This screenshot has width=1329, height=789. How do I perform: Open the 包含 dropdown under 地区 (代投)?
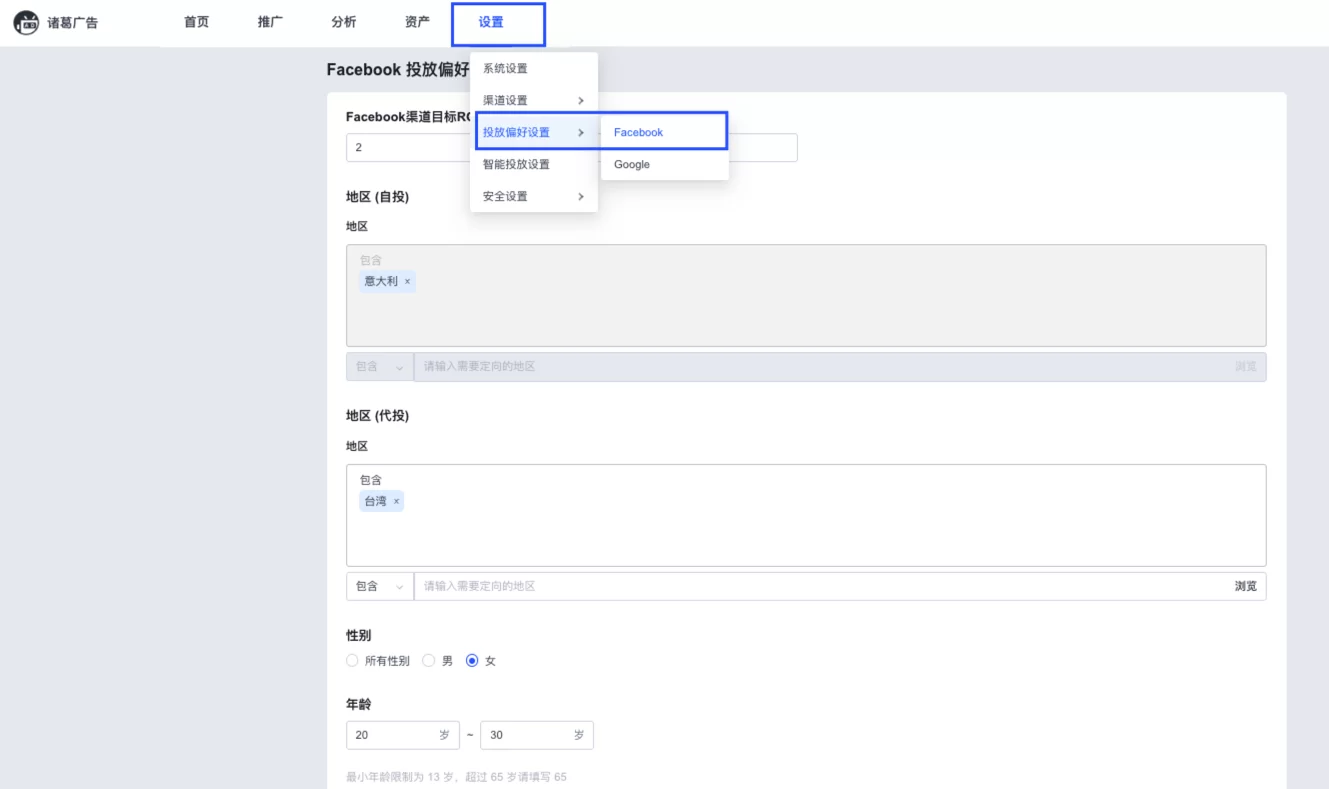pyautogui.click(x=380, y=586)
